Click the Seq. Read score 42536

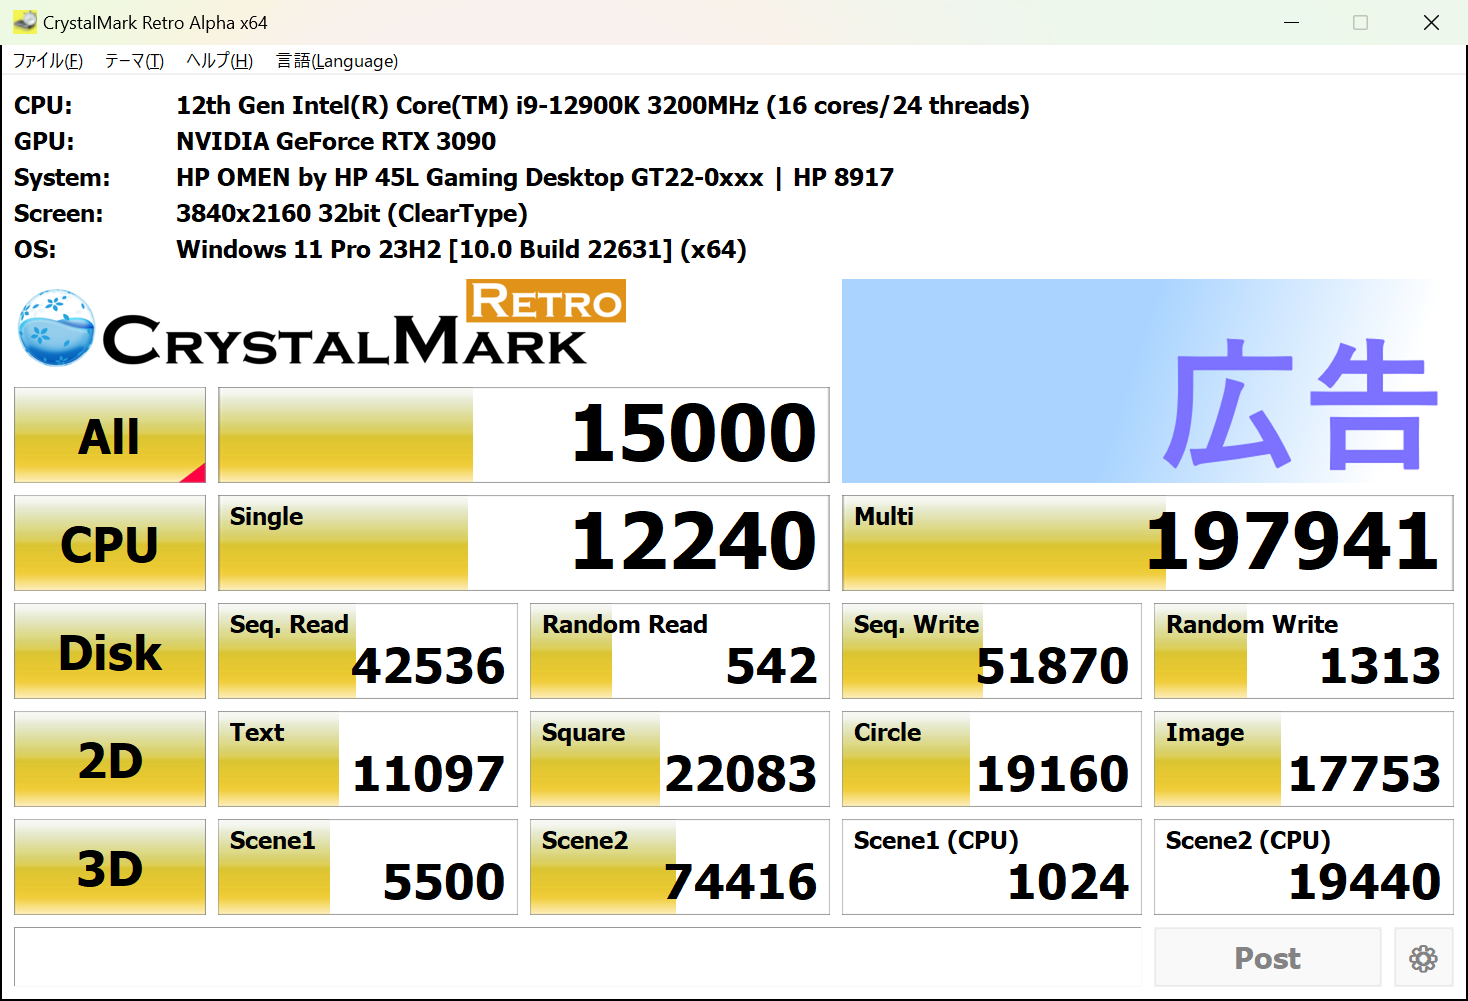click(x=368, y=651)
